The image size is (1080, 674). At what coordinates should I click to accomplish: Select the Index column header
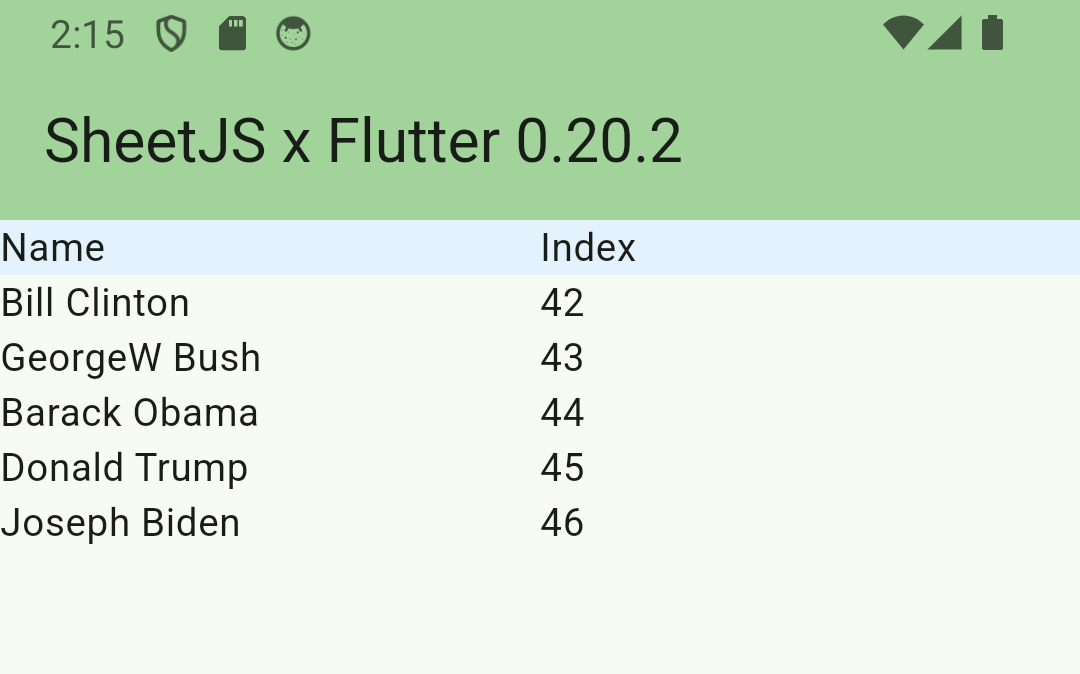[588, 248]
